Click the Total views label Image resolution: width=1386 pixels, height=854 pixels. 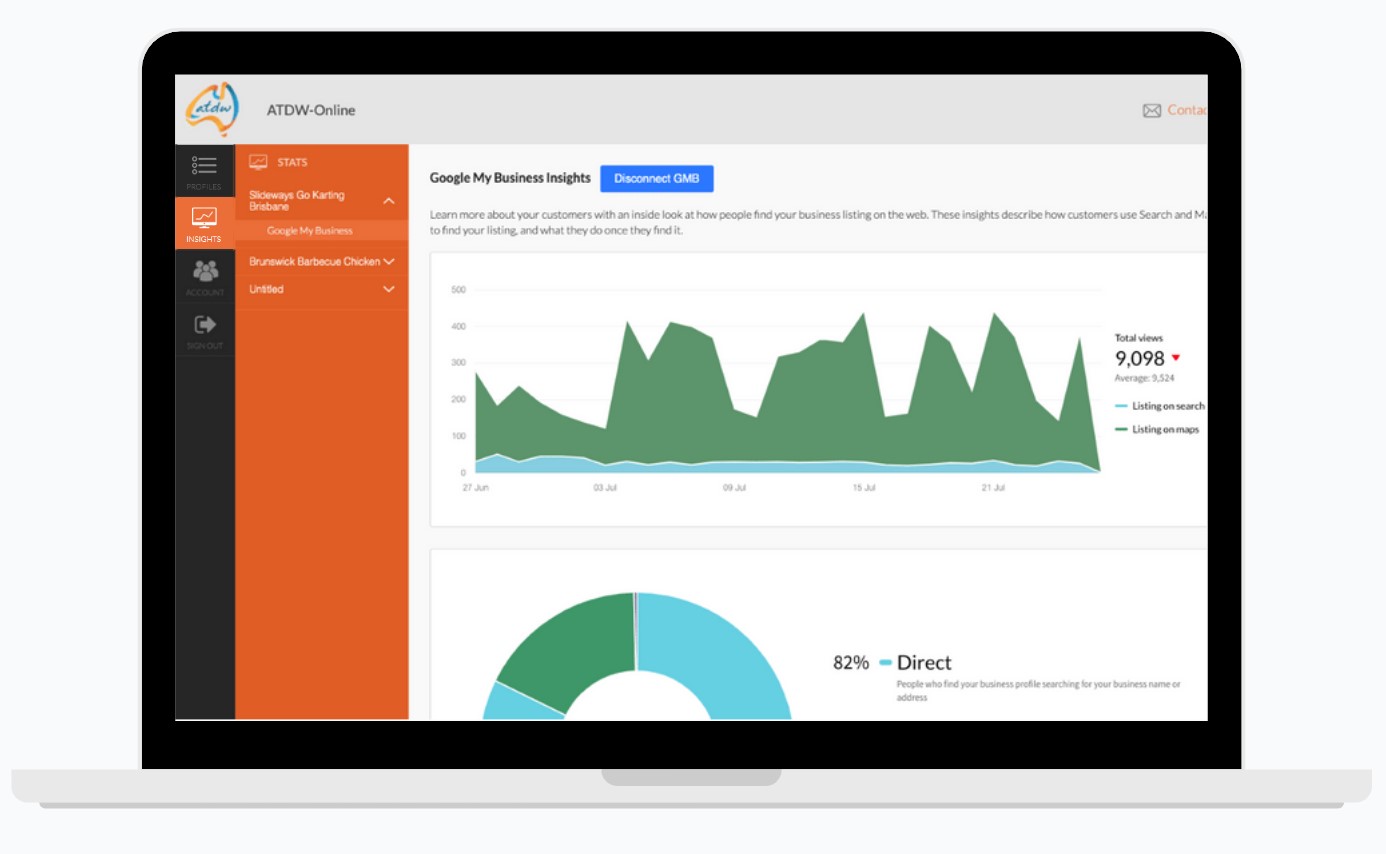click(1139, 338)
